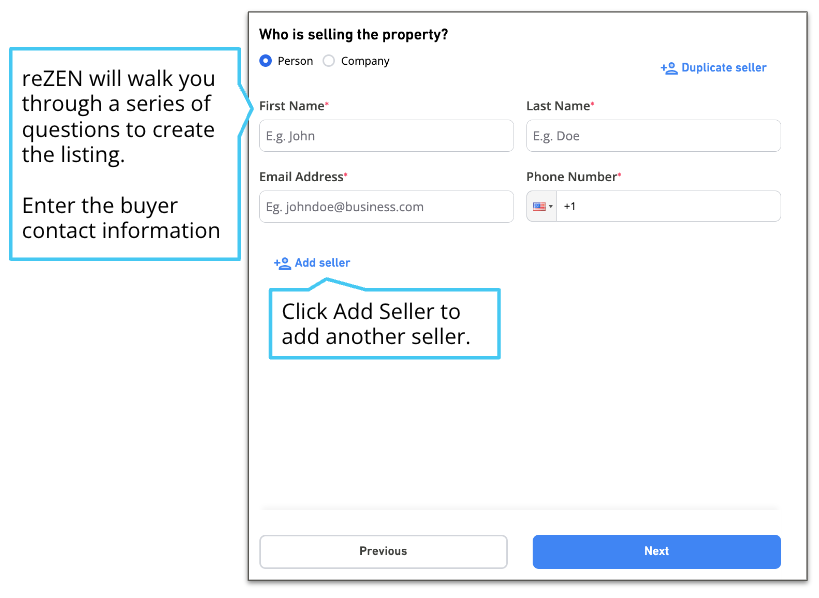Focus the Phone Number +1 input
This screenshot has width=819, height=598.
coord(669,206)
